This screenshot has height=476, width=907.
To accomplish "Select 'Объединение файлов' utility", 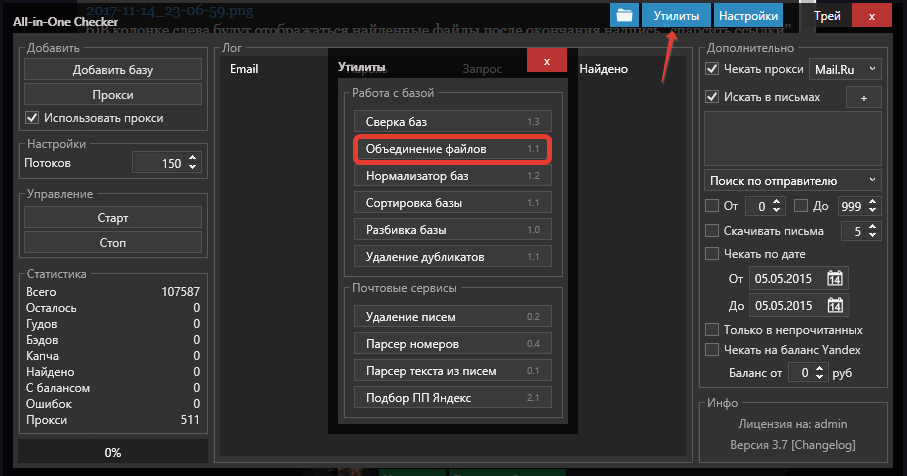I will click(452, 149).
